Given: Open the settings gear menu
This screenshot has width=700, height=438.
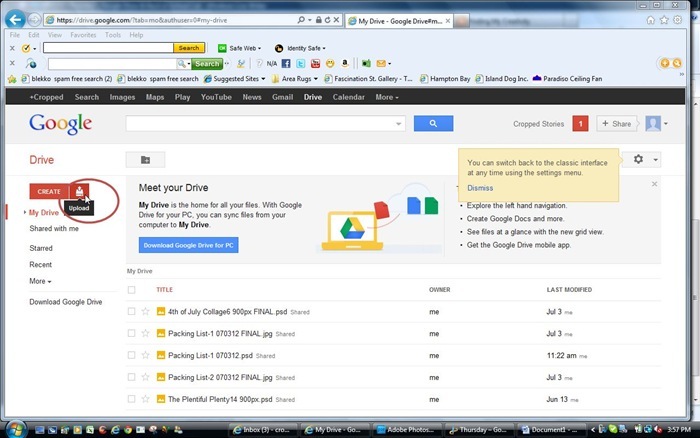Looking at the screenshot, I should (x=640, y=160).
